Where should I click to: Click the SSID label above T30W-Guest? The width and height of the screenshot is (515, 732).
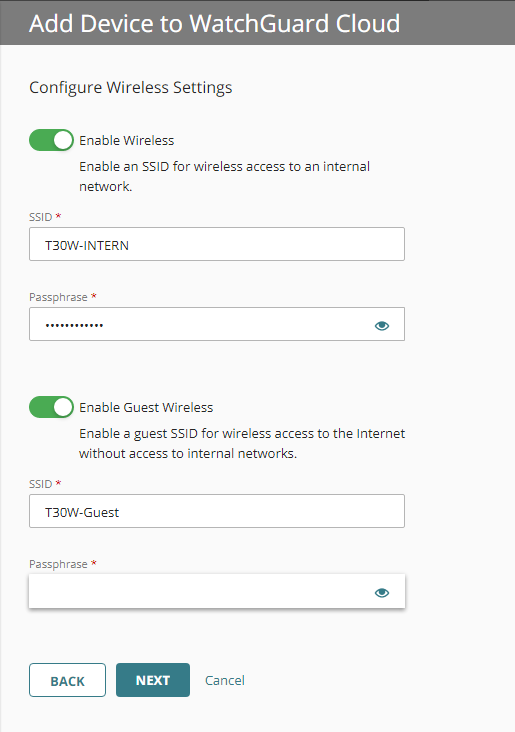click(41, 484)
